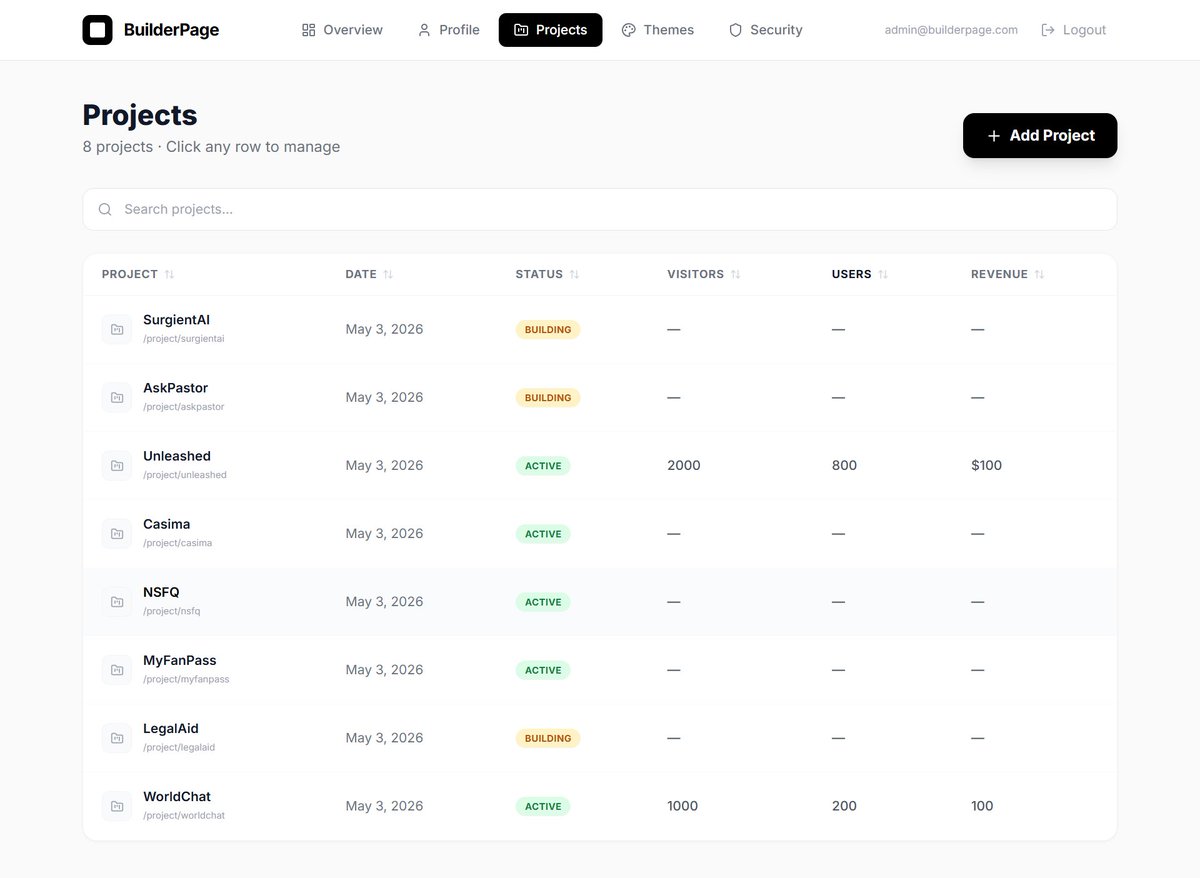Switch to the Themes tab
1200x878 pixels.
657,30
